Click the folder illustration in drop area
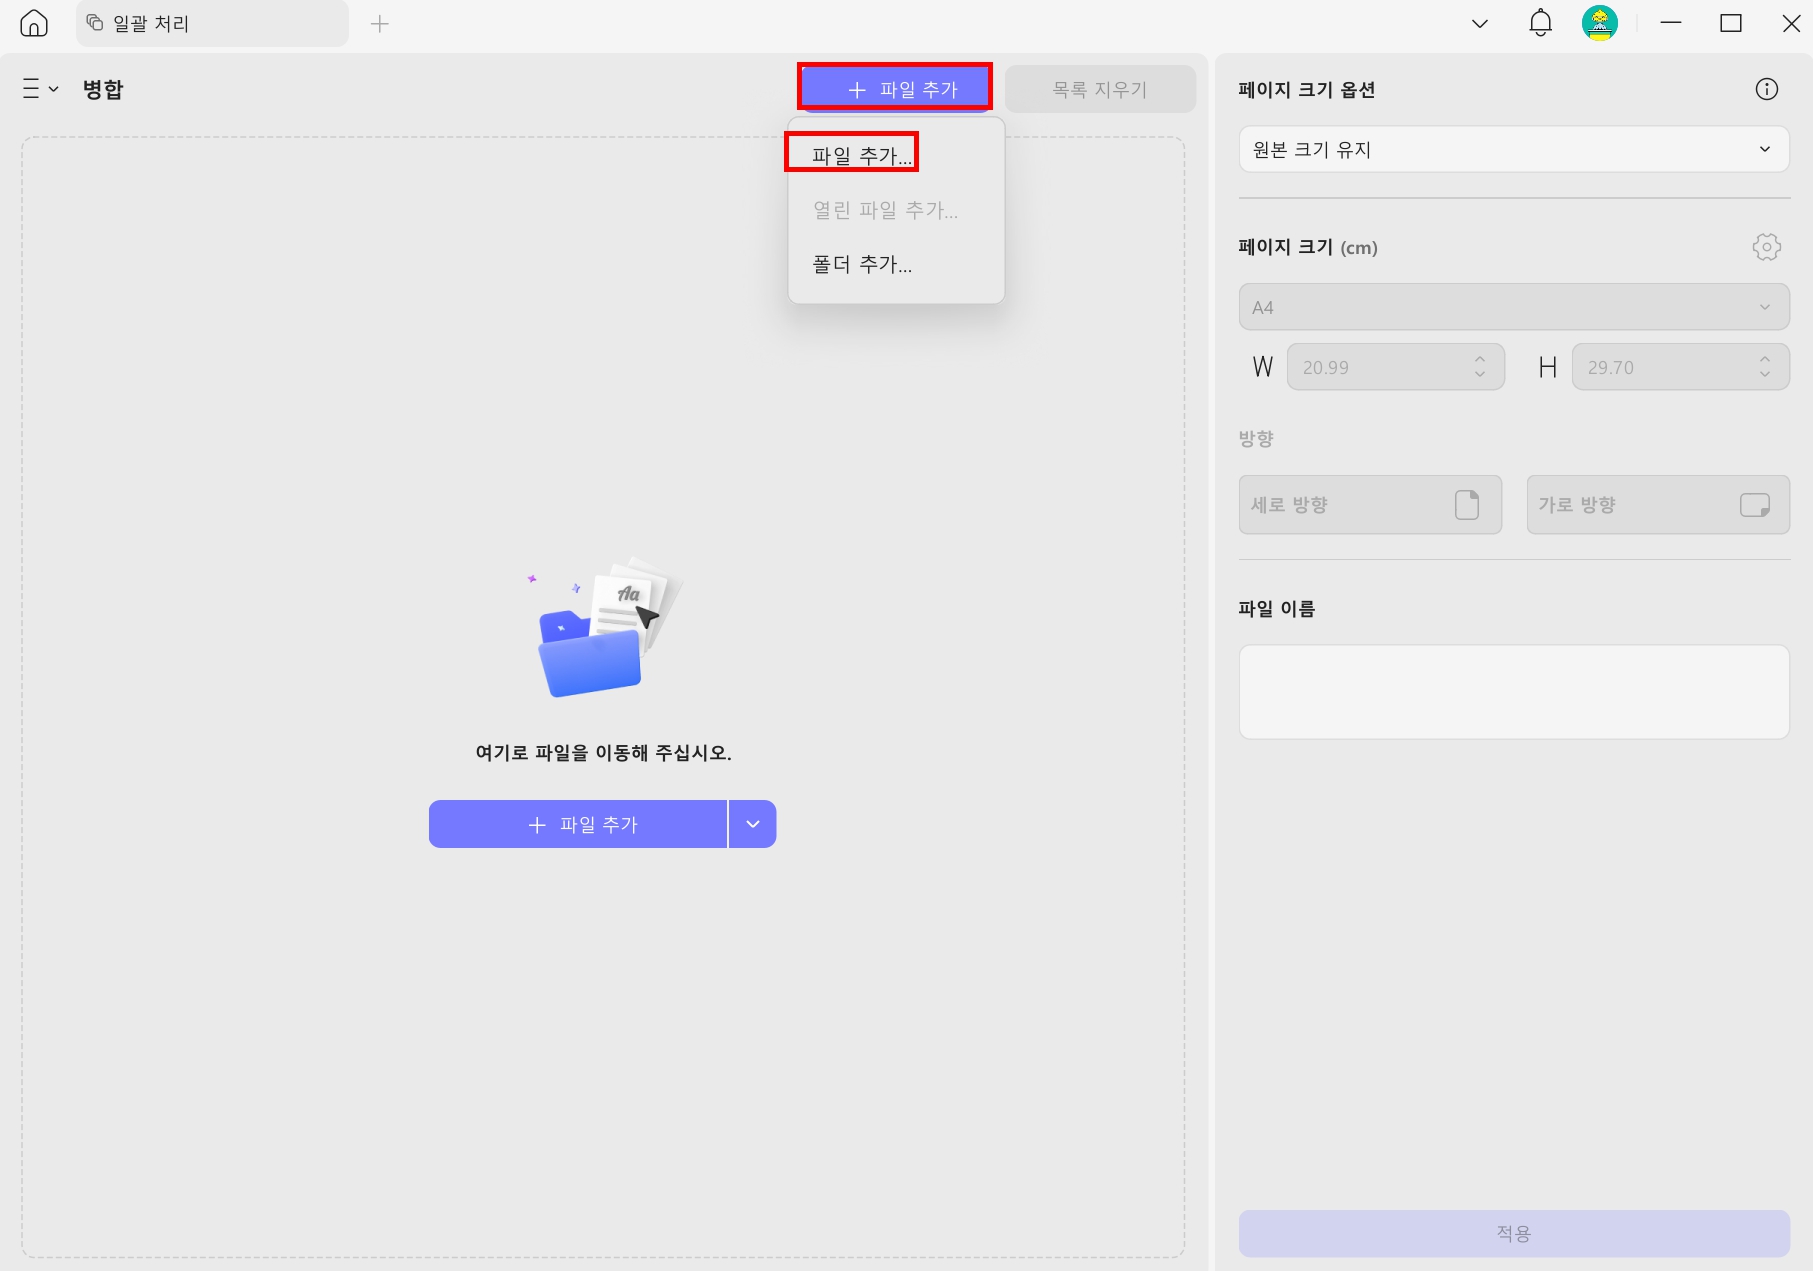1813x1271 pixels. [x=604, y=628]
